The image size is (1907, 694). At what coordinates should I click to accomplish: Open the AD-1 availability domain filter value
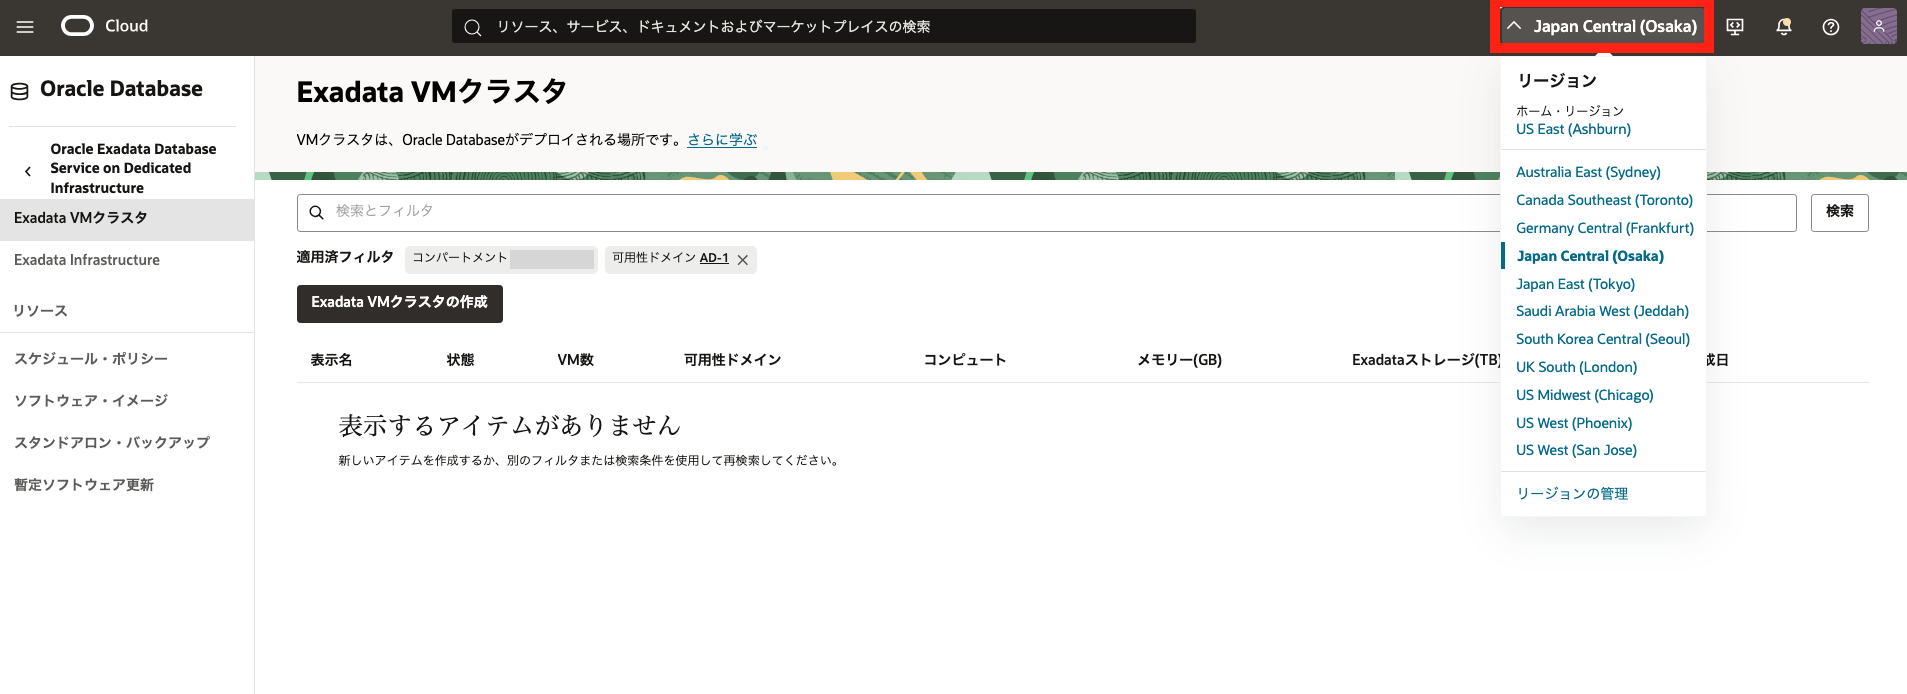[x=714, y=258]
